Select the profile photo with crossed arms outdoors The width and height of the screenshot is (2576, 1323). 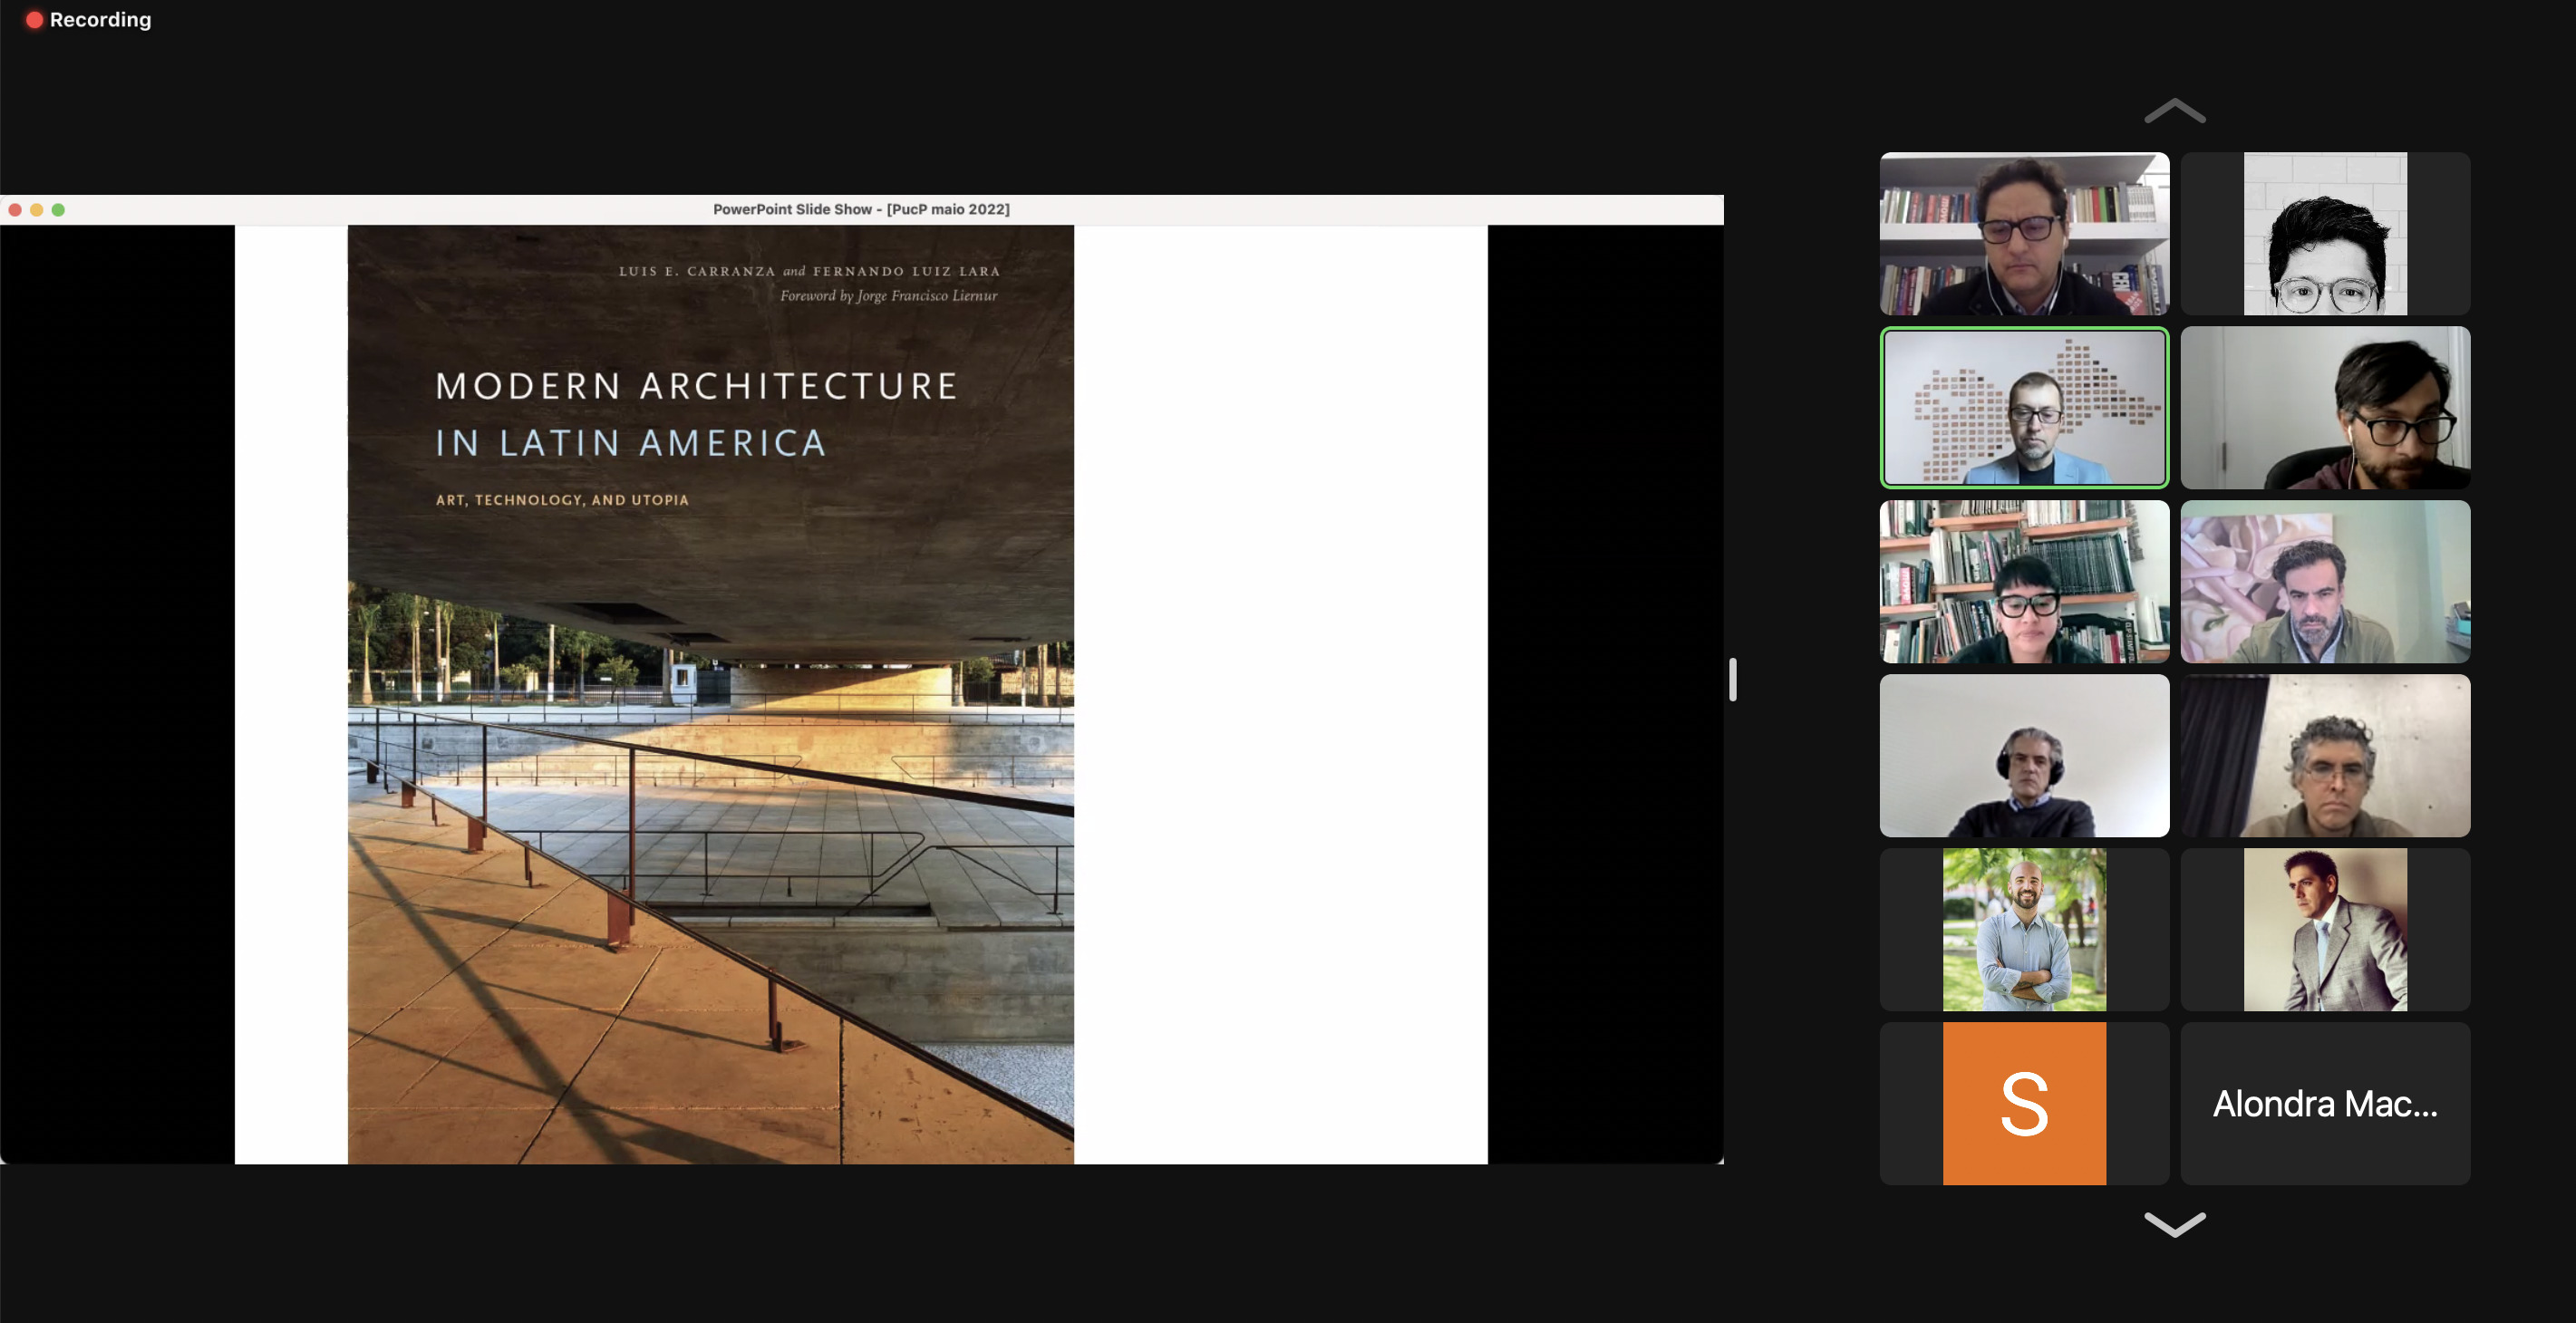pyautogui.click(x=2024, y=929)
